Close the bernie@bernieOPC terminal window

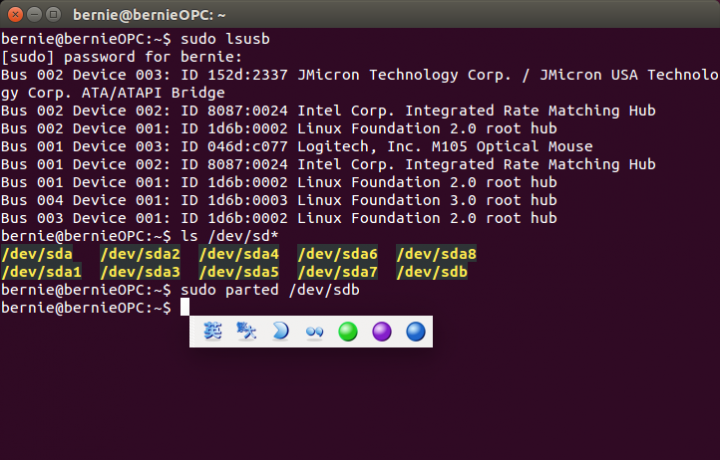pyautogui.click(x=15, y=15)
